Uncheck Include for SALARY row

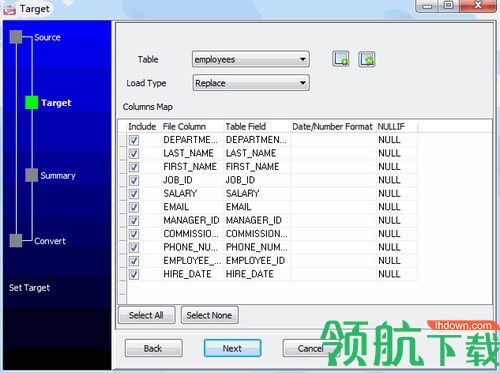click(134, 194)
